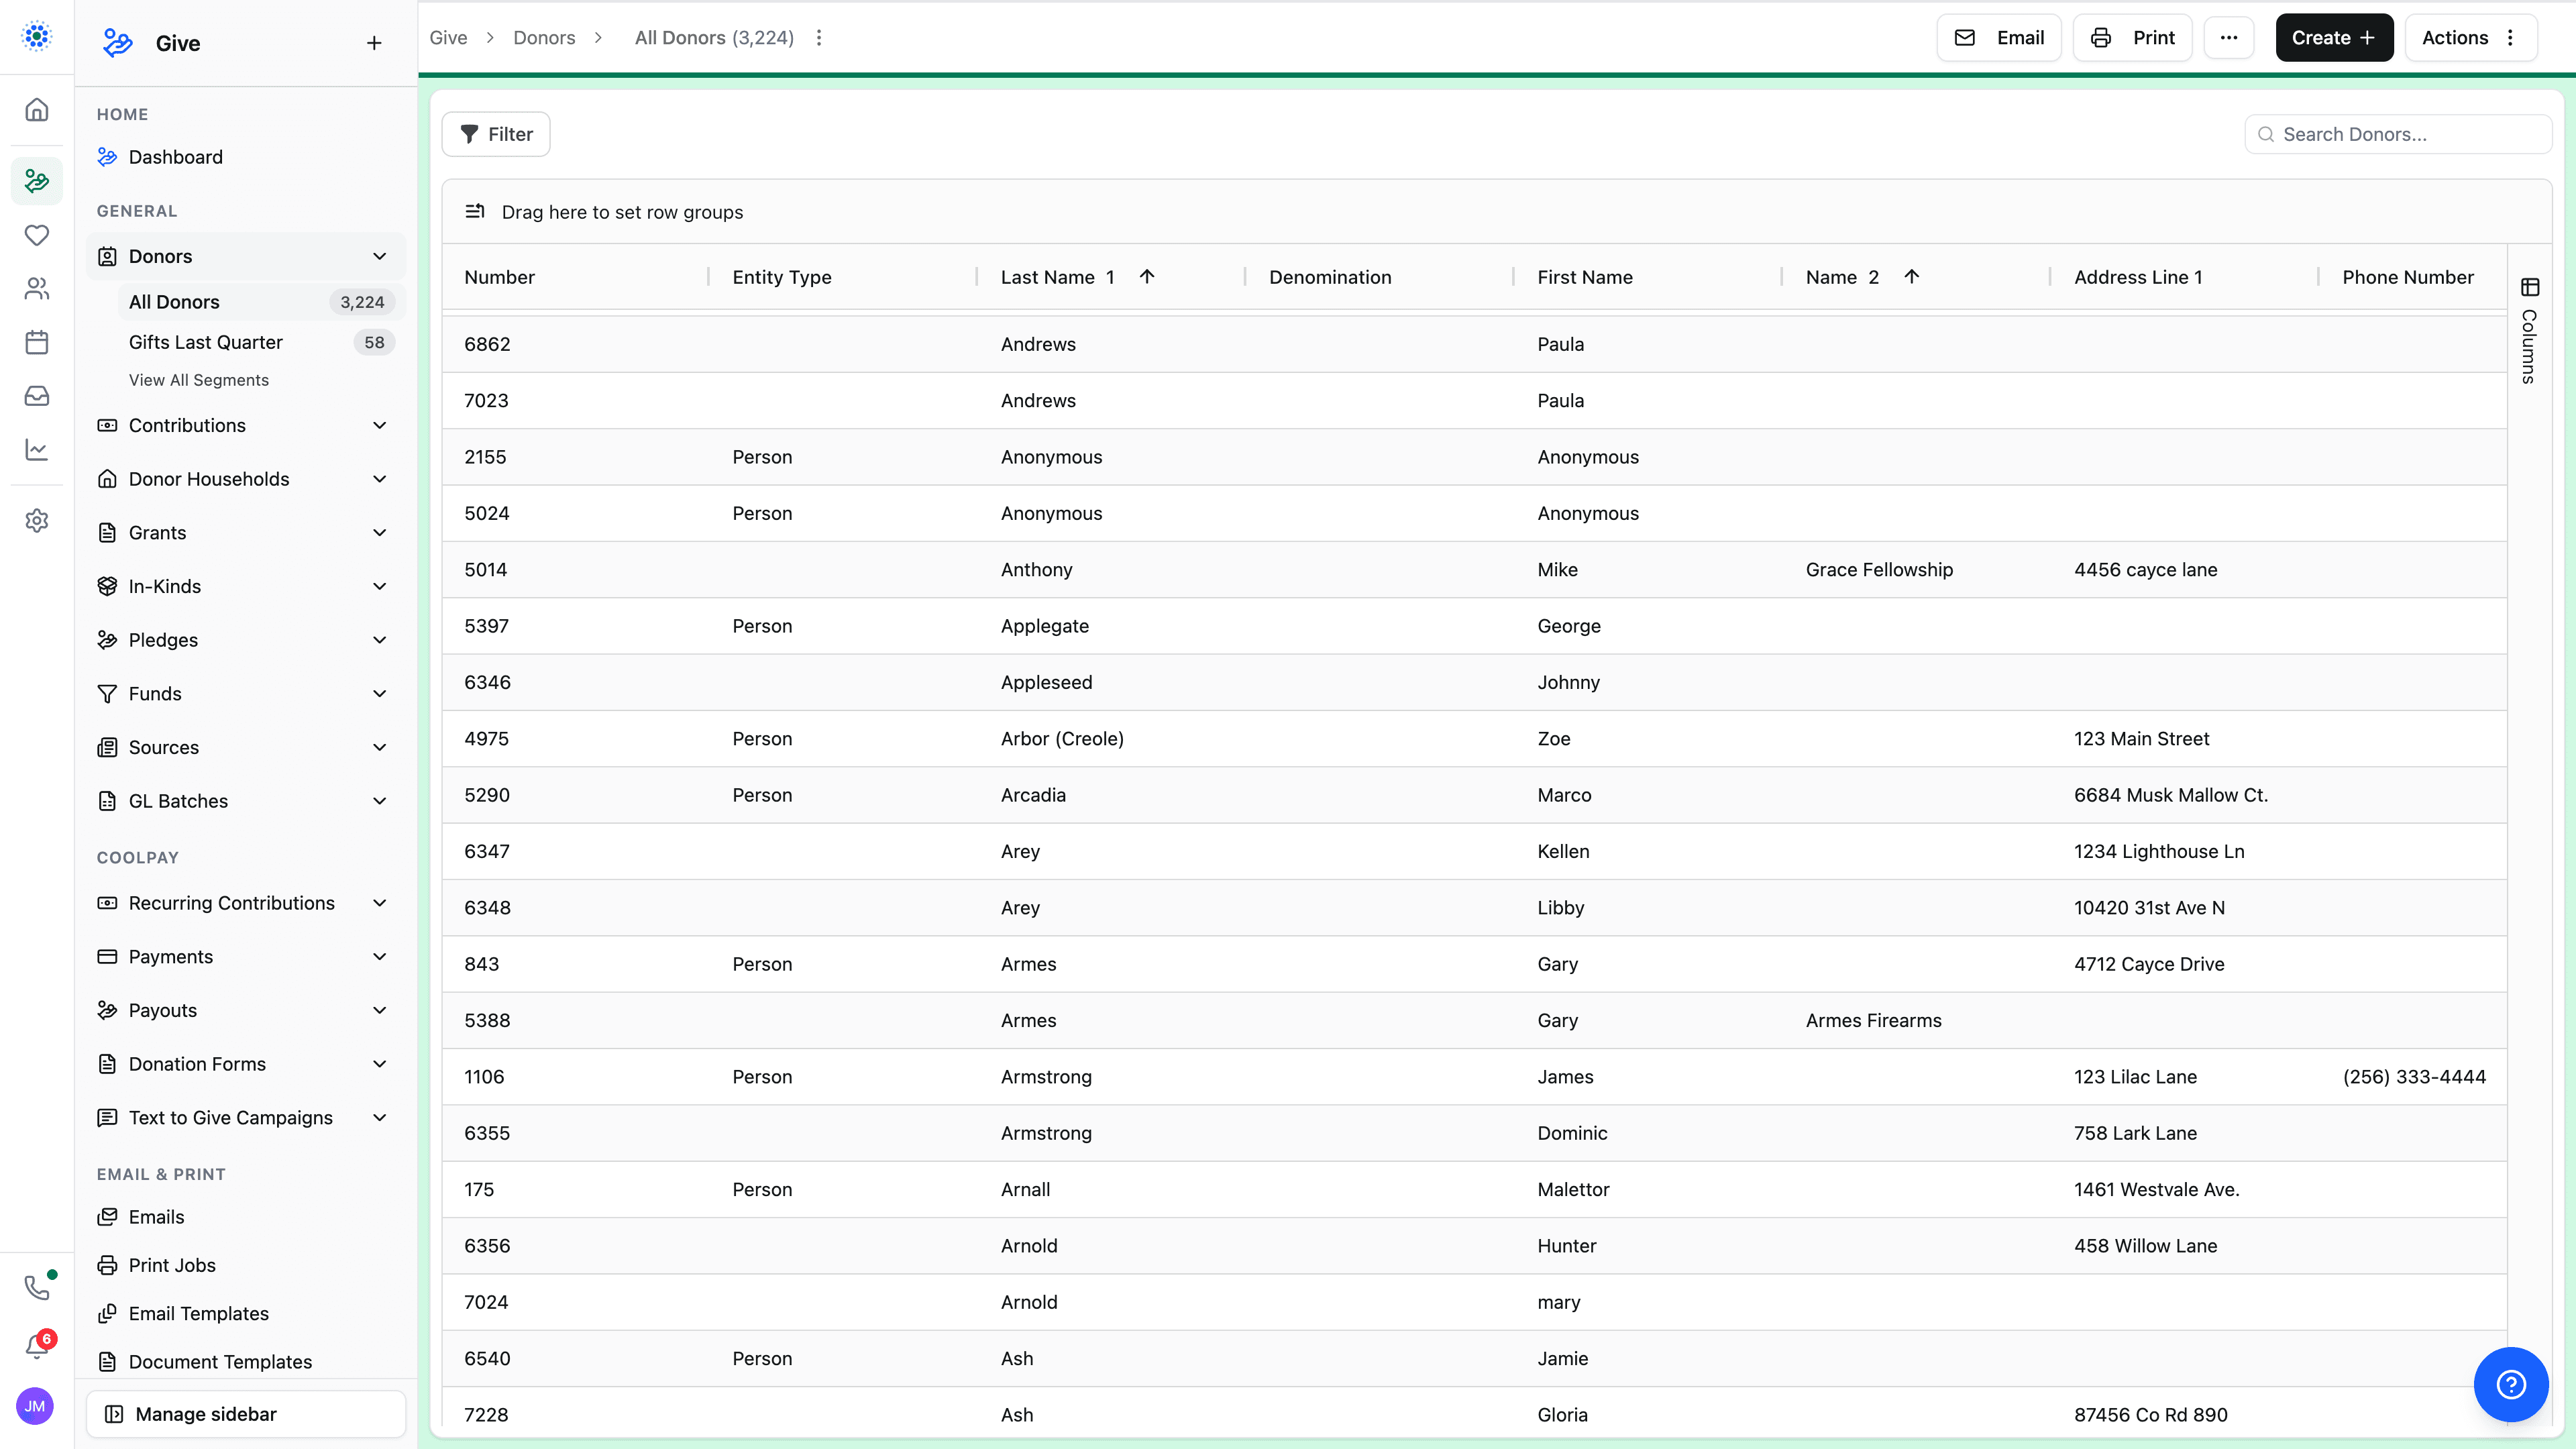The width and height of the screenshot is (2576, 1449).
Task: Sort by the First Name column header
Action: (x=1585, y=277)
